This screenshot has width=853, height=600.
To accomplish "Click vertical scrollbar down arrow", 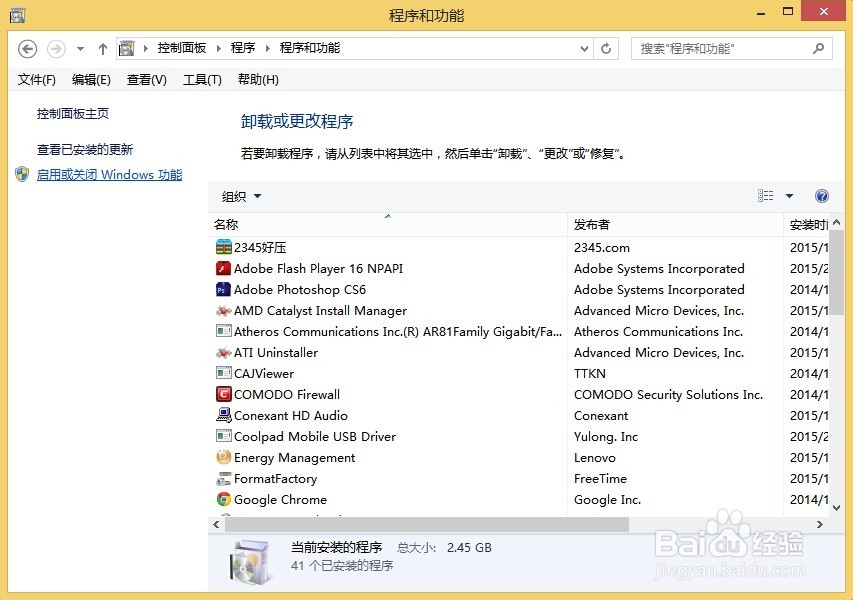I will point(837,508).
